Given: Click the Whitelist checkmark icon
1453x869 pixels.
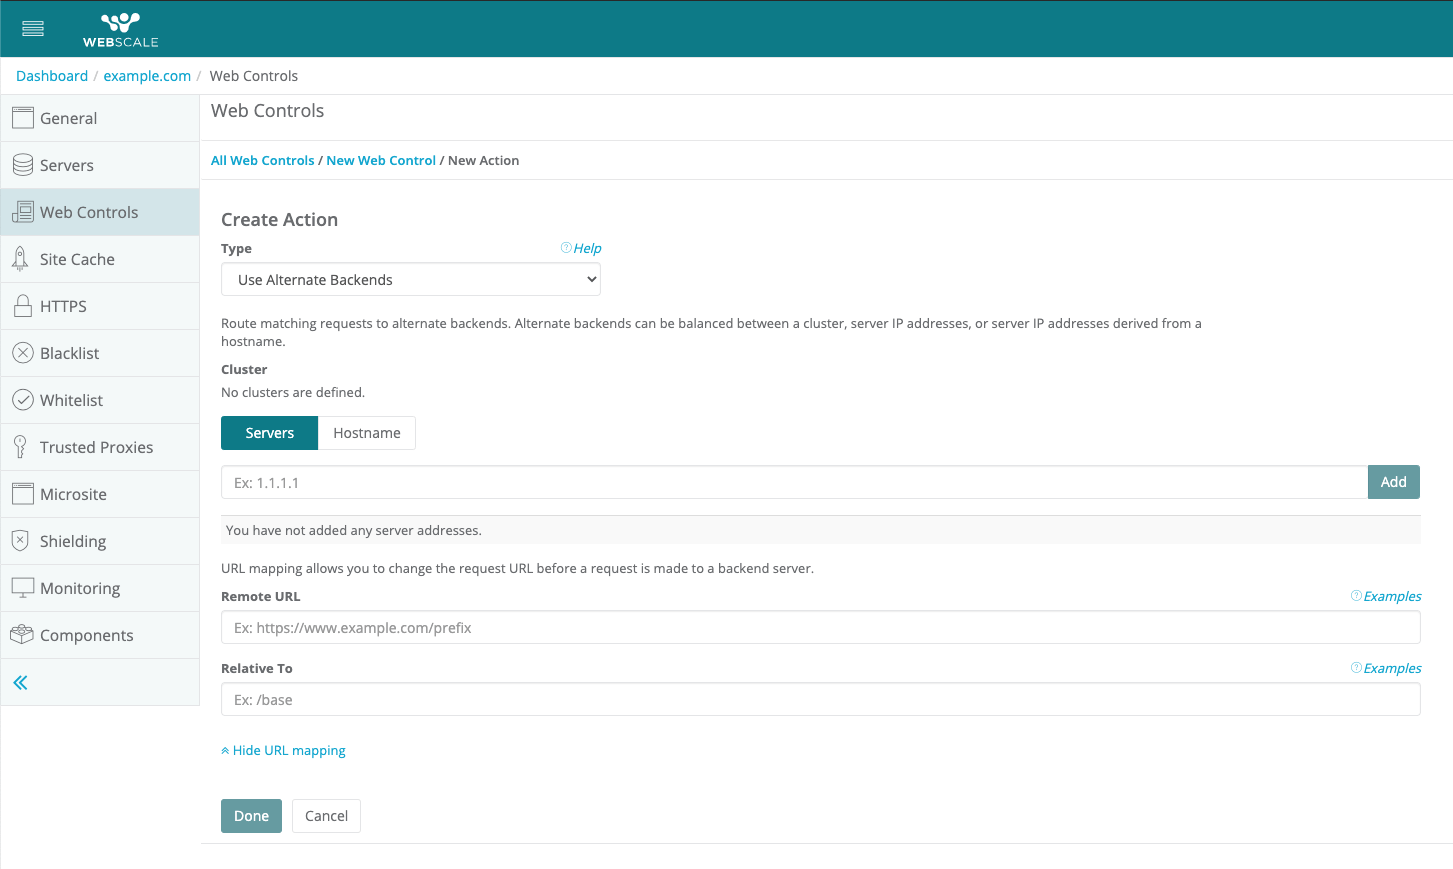Looking at the screenshot, I should (22, 400).
